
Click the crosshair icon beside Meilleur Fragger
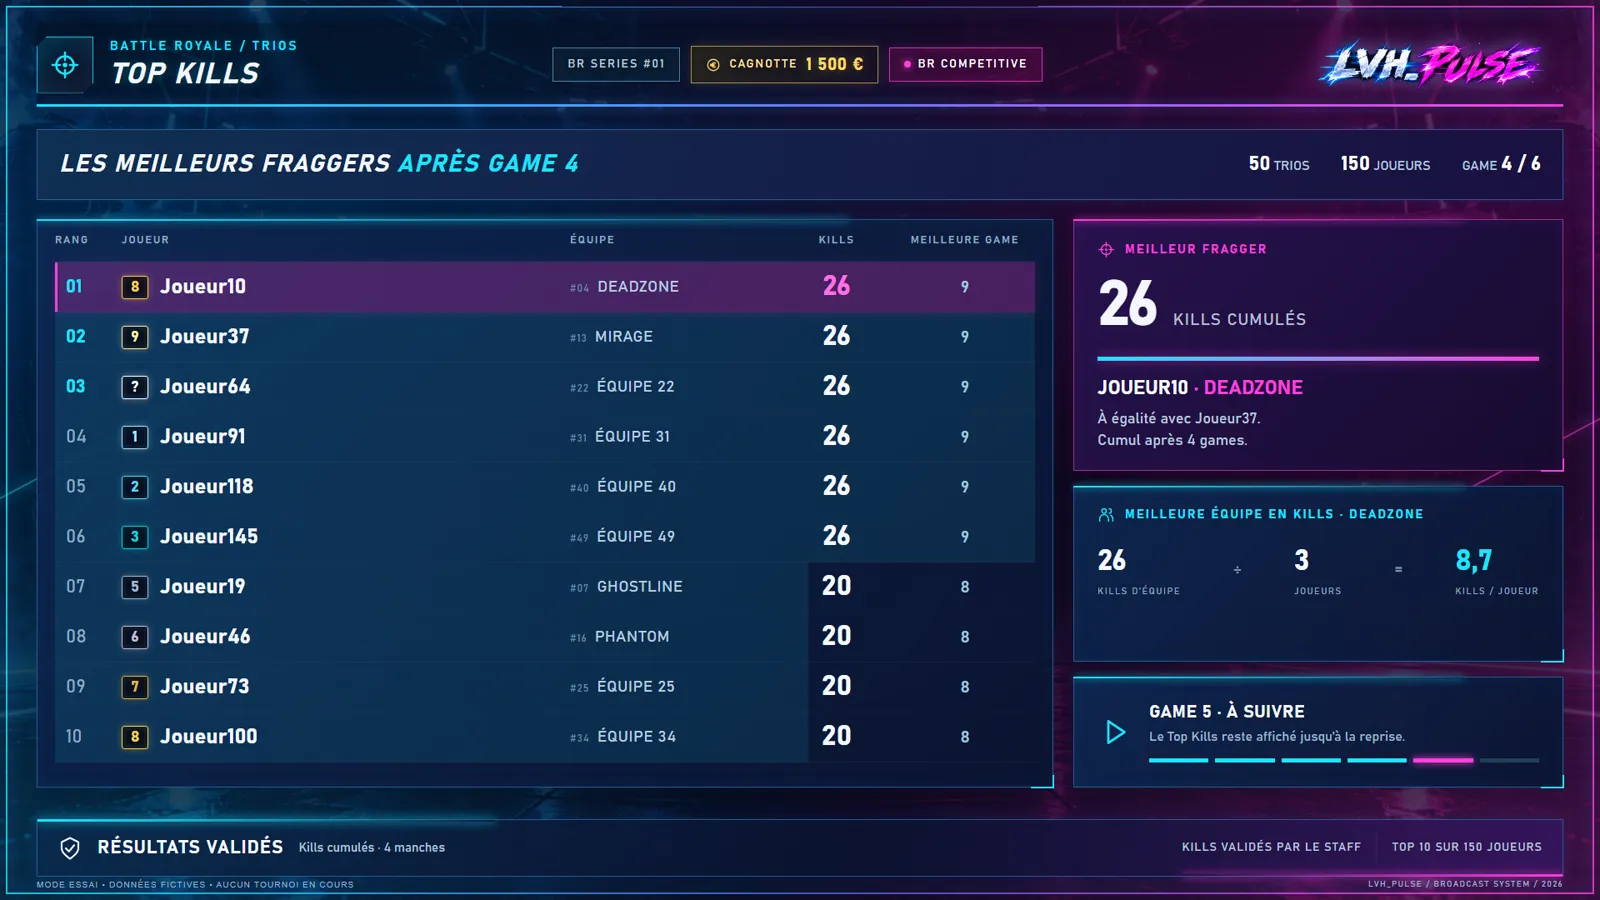click(1106, 249)
